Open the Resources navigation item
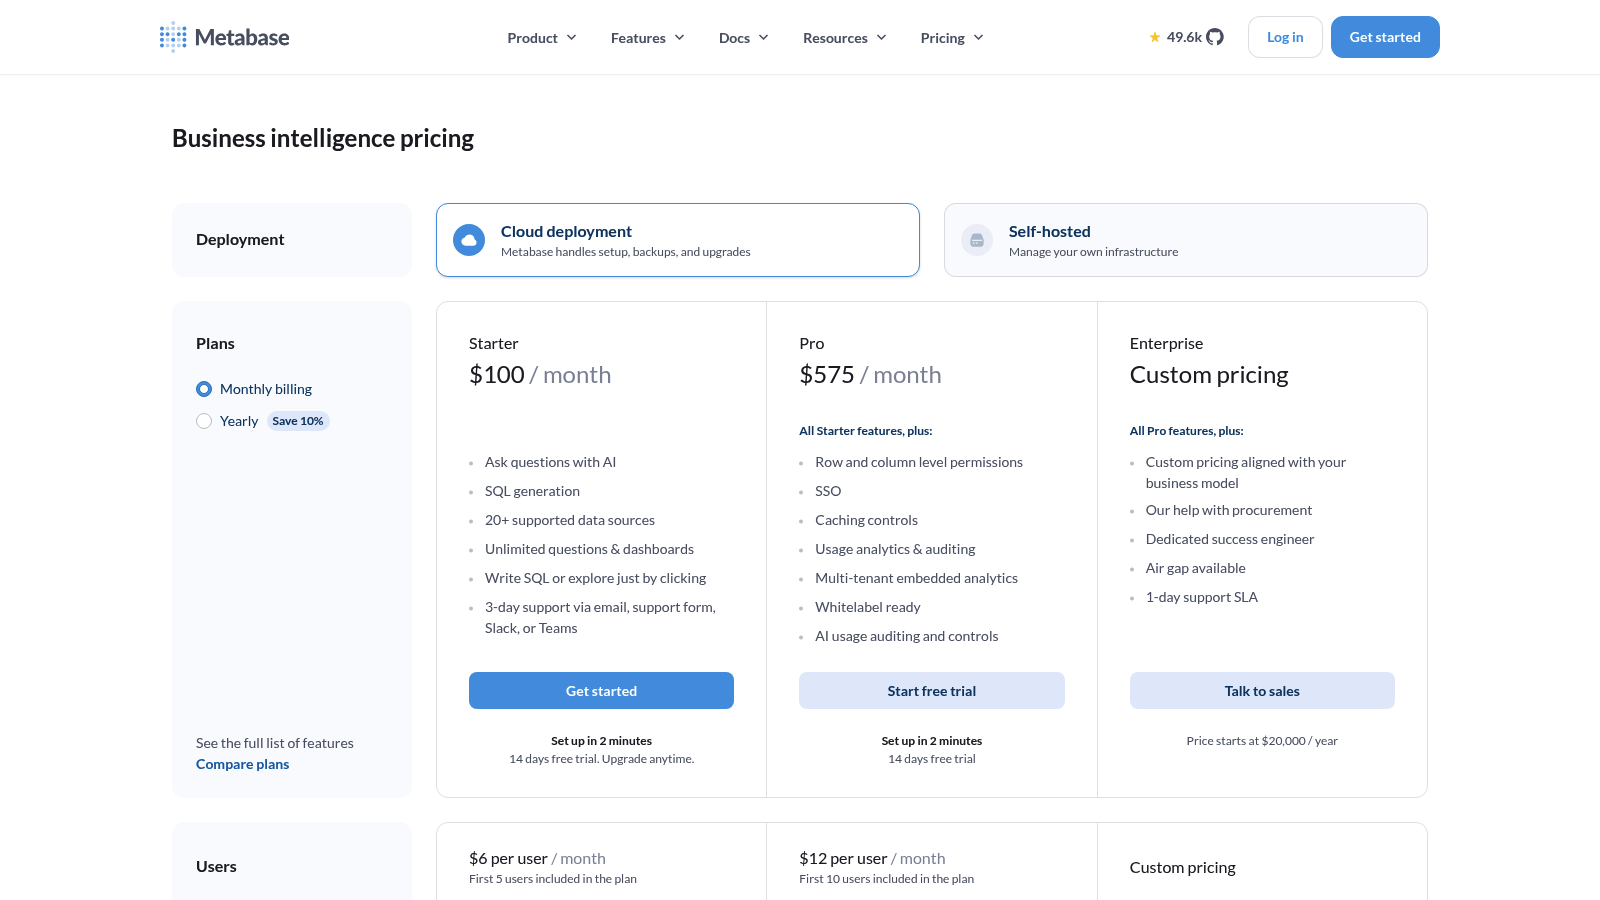The image size is (1600, 900). [845, 38]
